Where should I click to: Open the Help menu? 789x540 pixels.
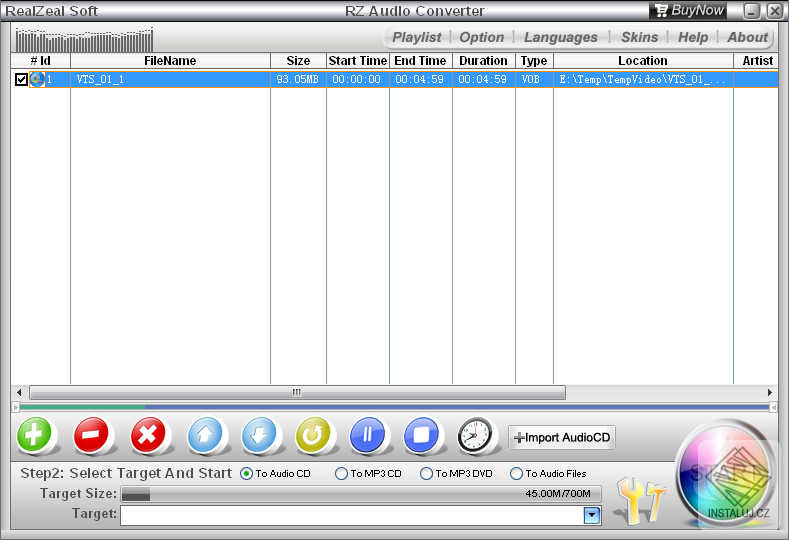click(x=693, y=37)
